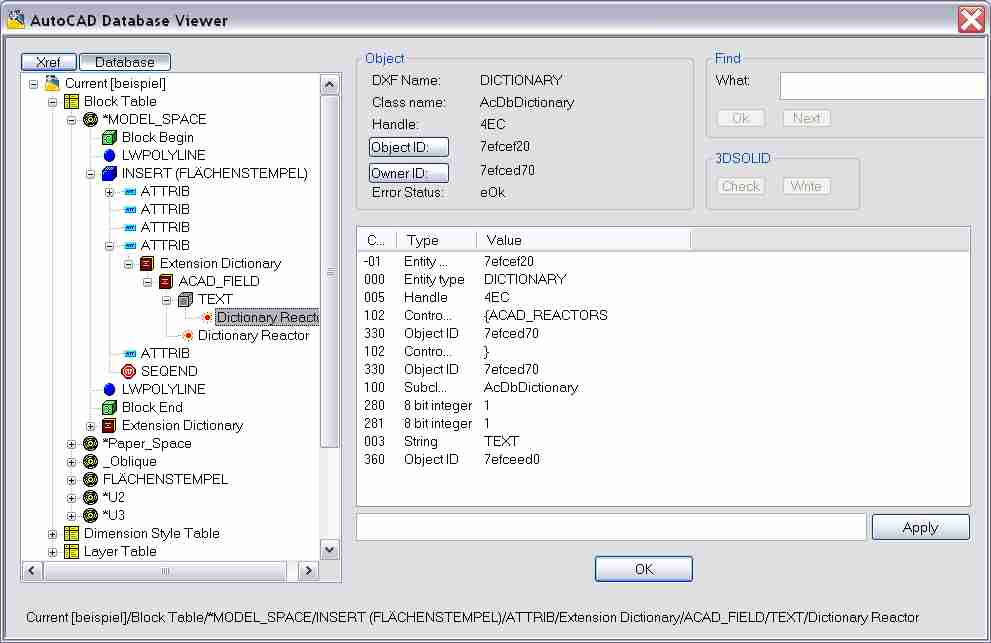Screen dimensions: 991x643
Task: Click the AutoCAD Database Viewer title icon
Action: click(16, 20)
